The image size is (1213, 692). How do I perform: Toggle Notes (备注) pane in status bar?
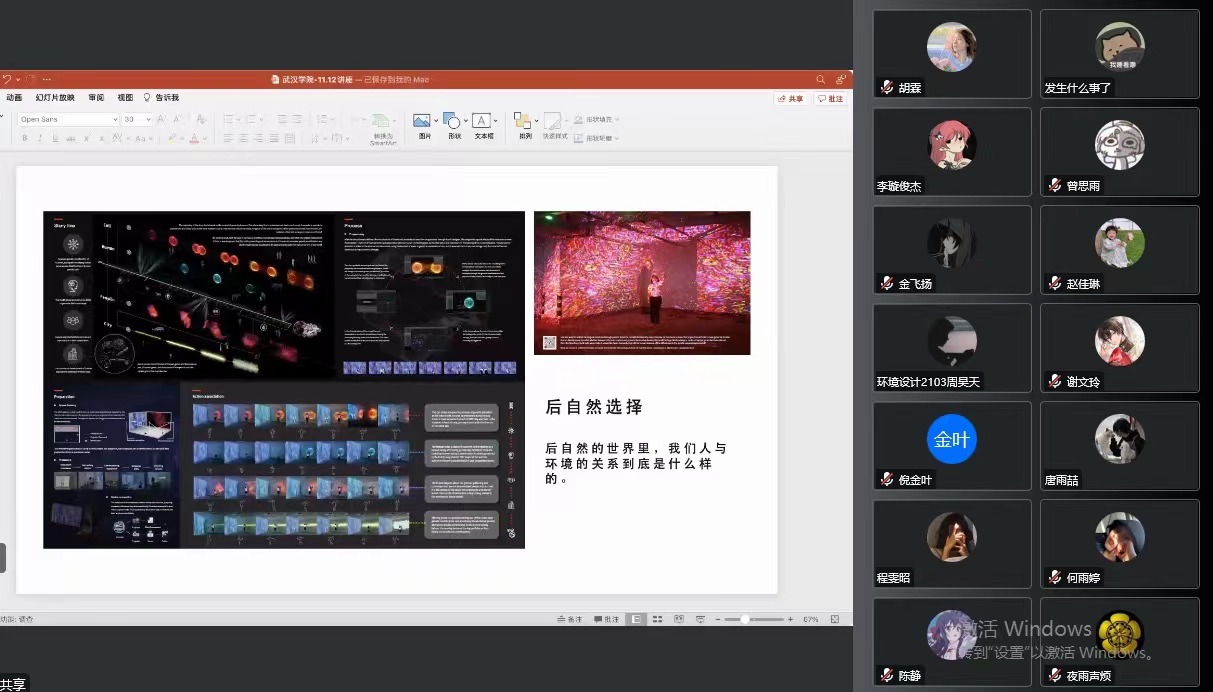[x=569, y=620]
